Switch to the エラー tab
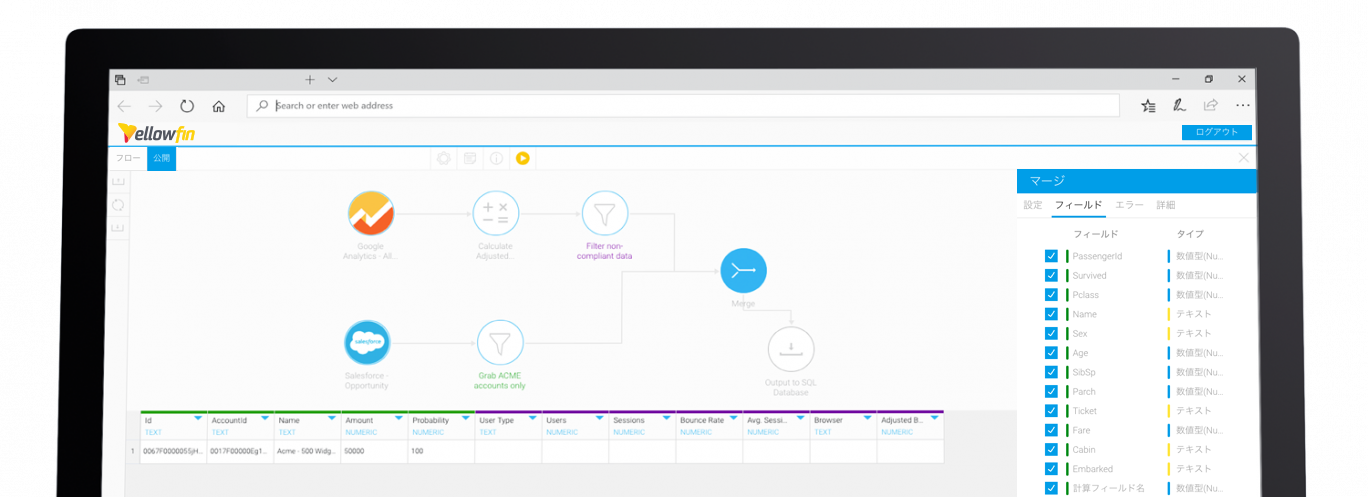Image resolution: width=1368 pixels, height=497 pixels. click(1129, 205)
